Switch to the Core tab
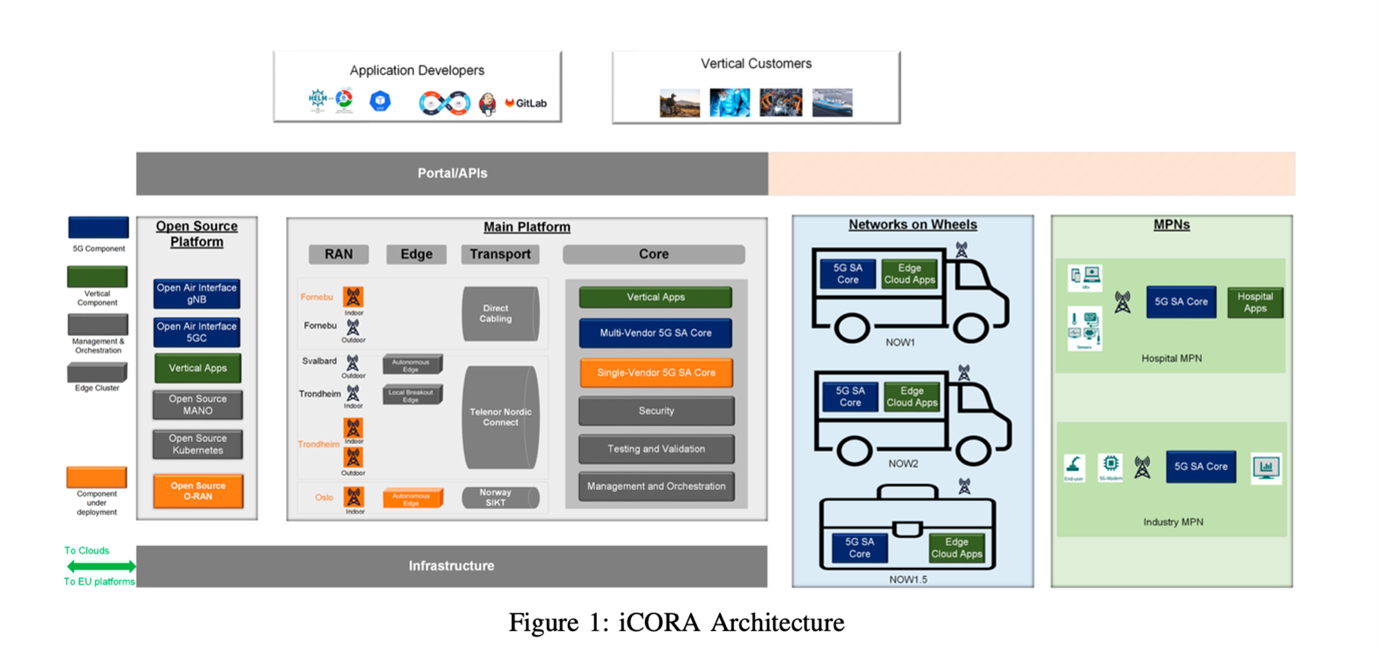 pos(653,254)
